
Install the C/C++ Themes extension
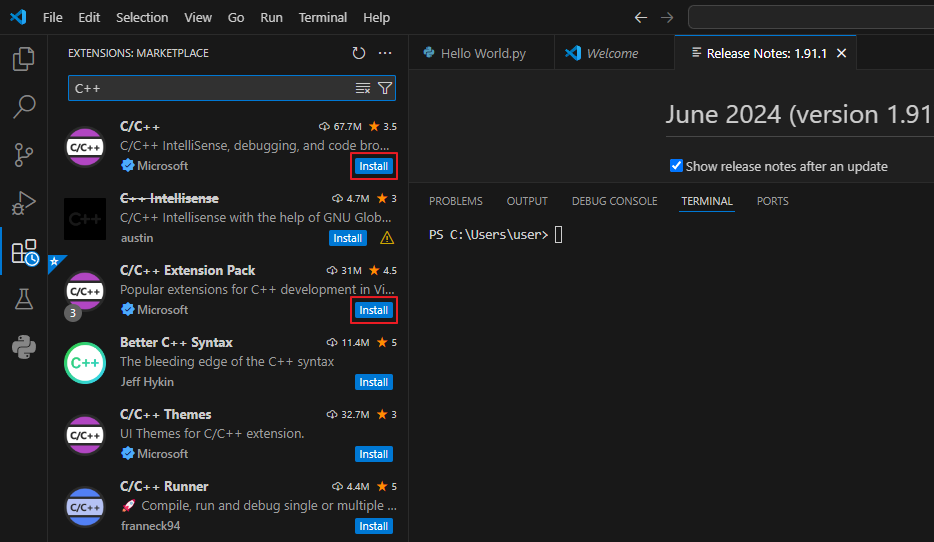(x=373, y=454)
